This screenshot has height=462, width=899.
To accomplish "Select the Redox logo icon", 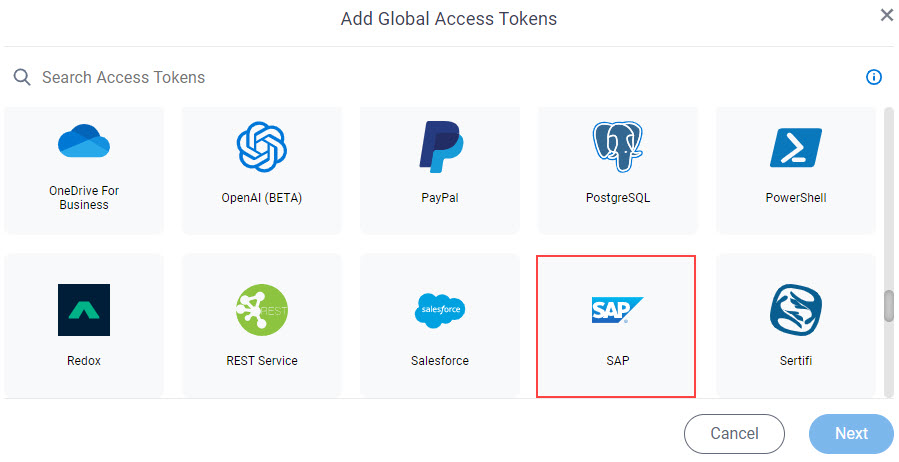I will (84, 310).
